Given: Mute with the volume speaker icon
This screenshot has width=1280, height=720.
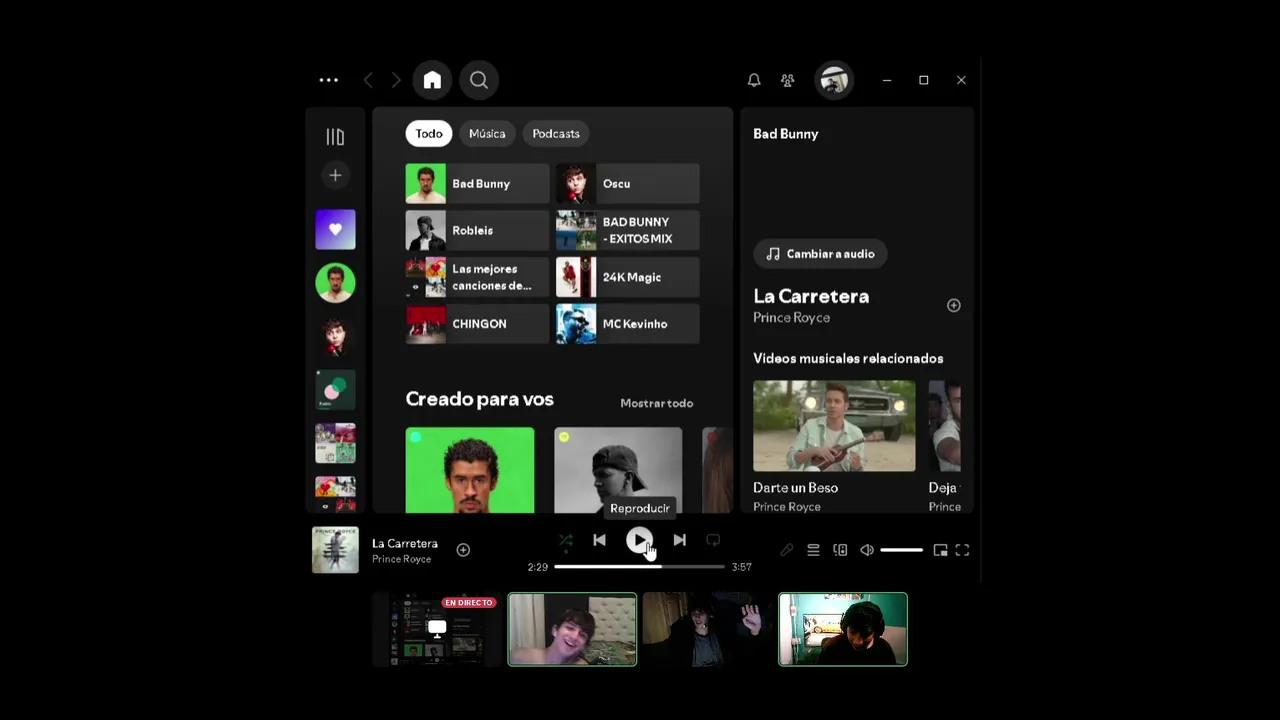Looking at the screenshot, I should click(x=867, y=550).
